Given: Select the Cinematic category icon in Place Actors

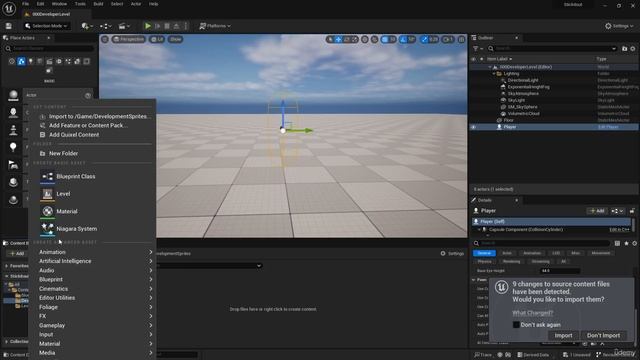Looking at the screenshot, I should click(x=49, y=61).
